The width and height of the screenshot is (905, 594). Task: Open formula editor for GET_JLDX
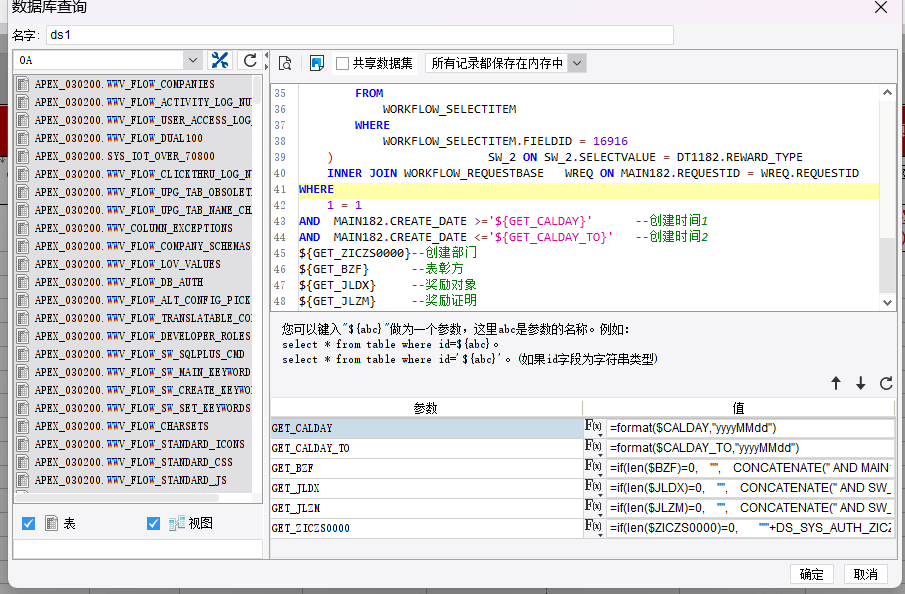pyautogui.click(x=593, y=488)
